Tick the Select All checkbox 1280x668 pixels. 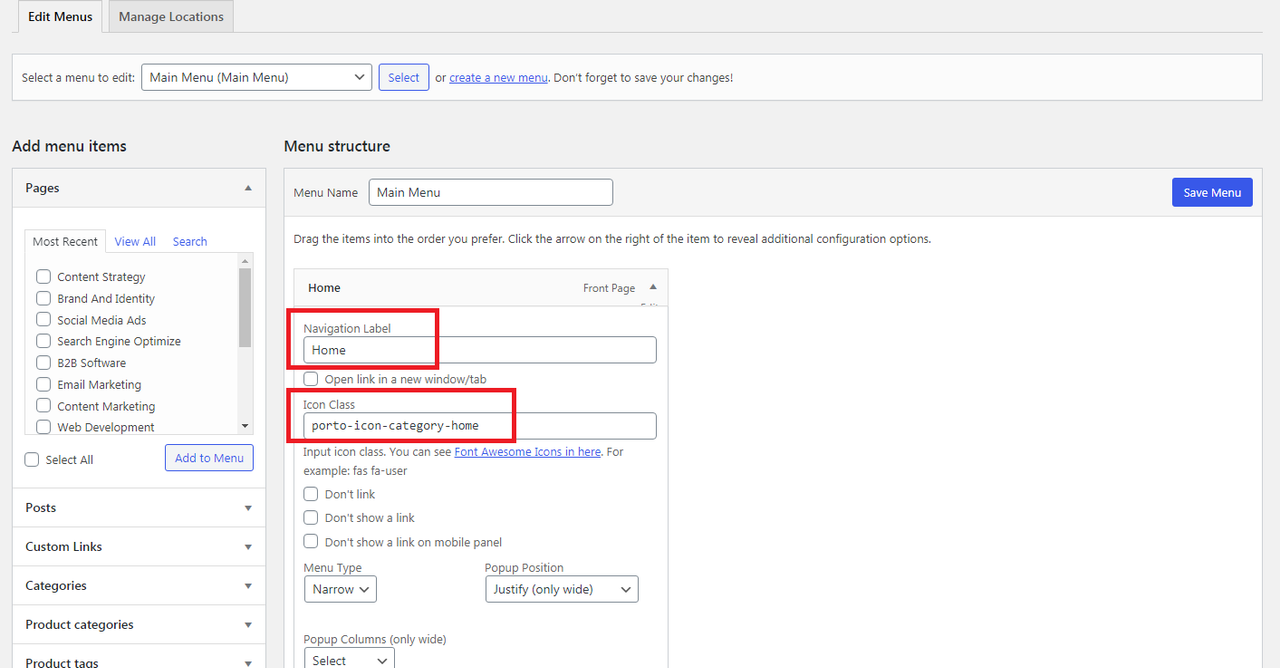pyautogui.click(x=32, y=459)
